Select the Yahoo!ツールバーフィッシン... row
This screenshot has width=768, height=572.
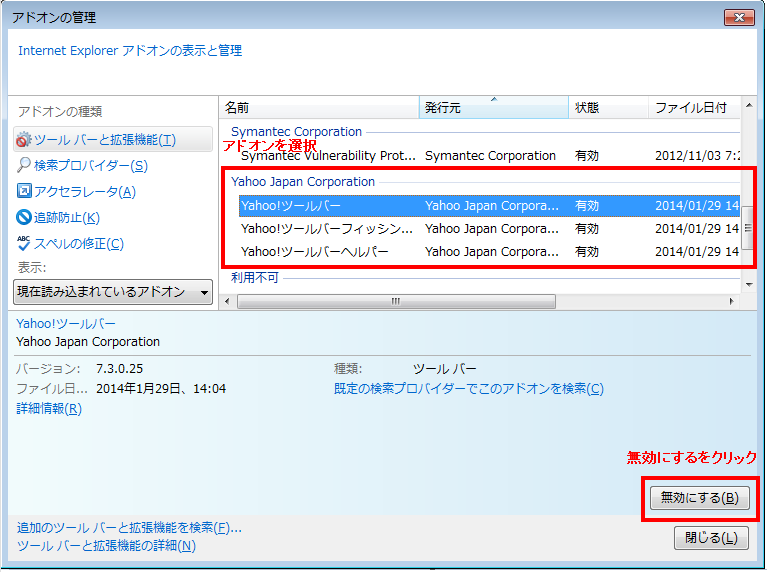[x=489, y=229]
